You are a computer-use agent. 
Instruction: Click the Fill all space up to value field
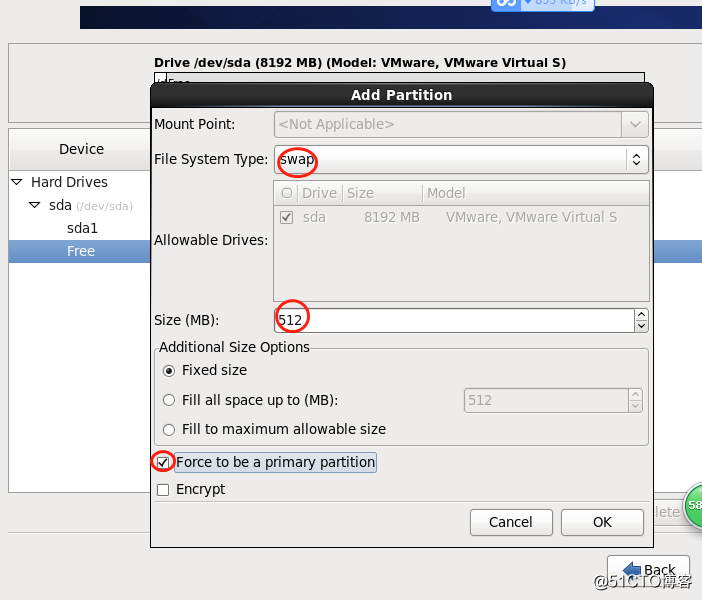tap(546, 400)
